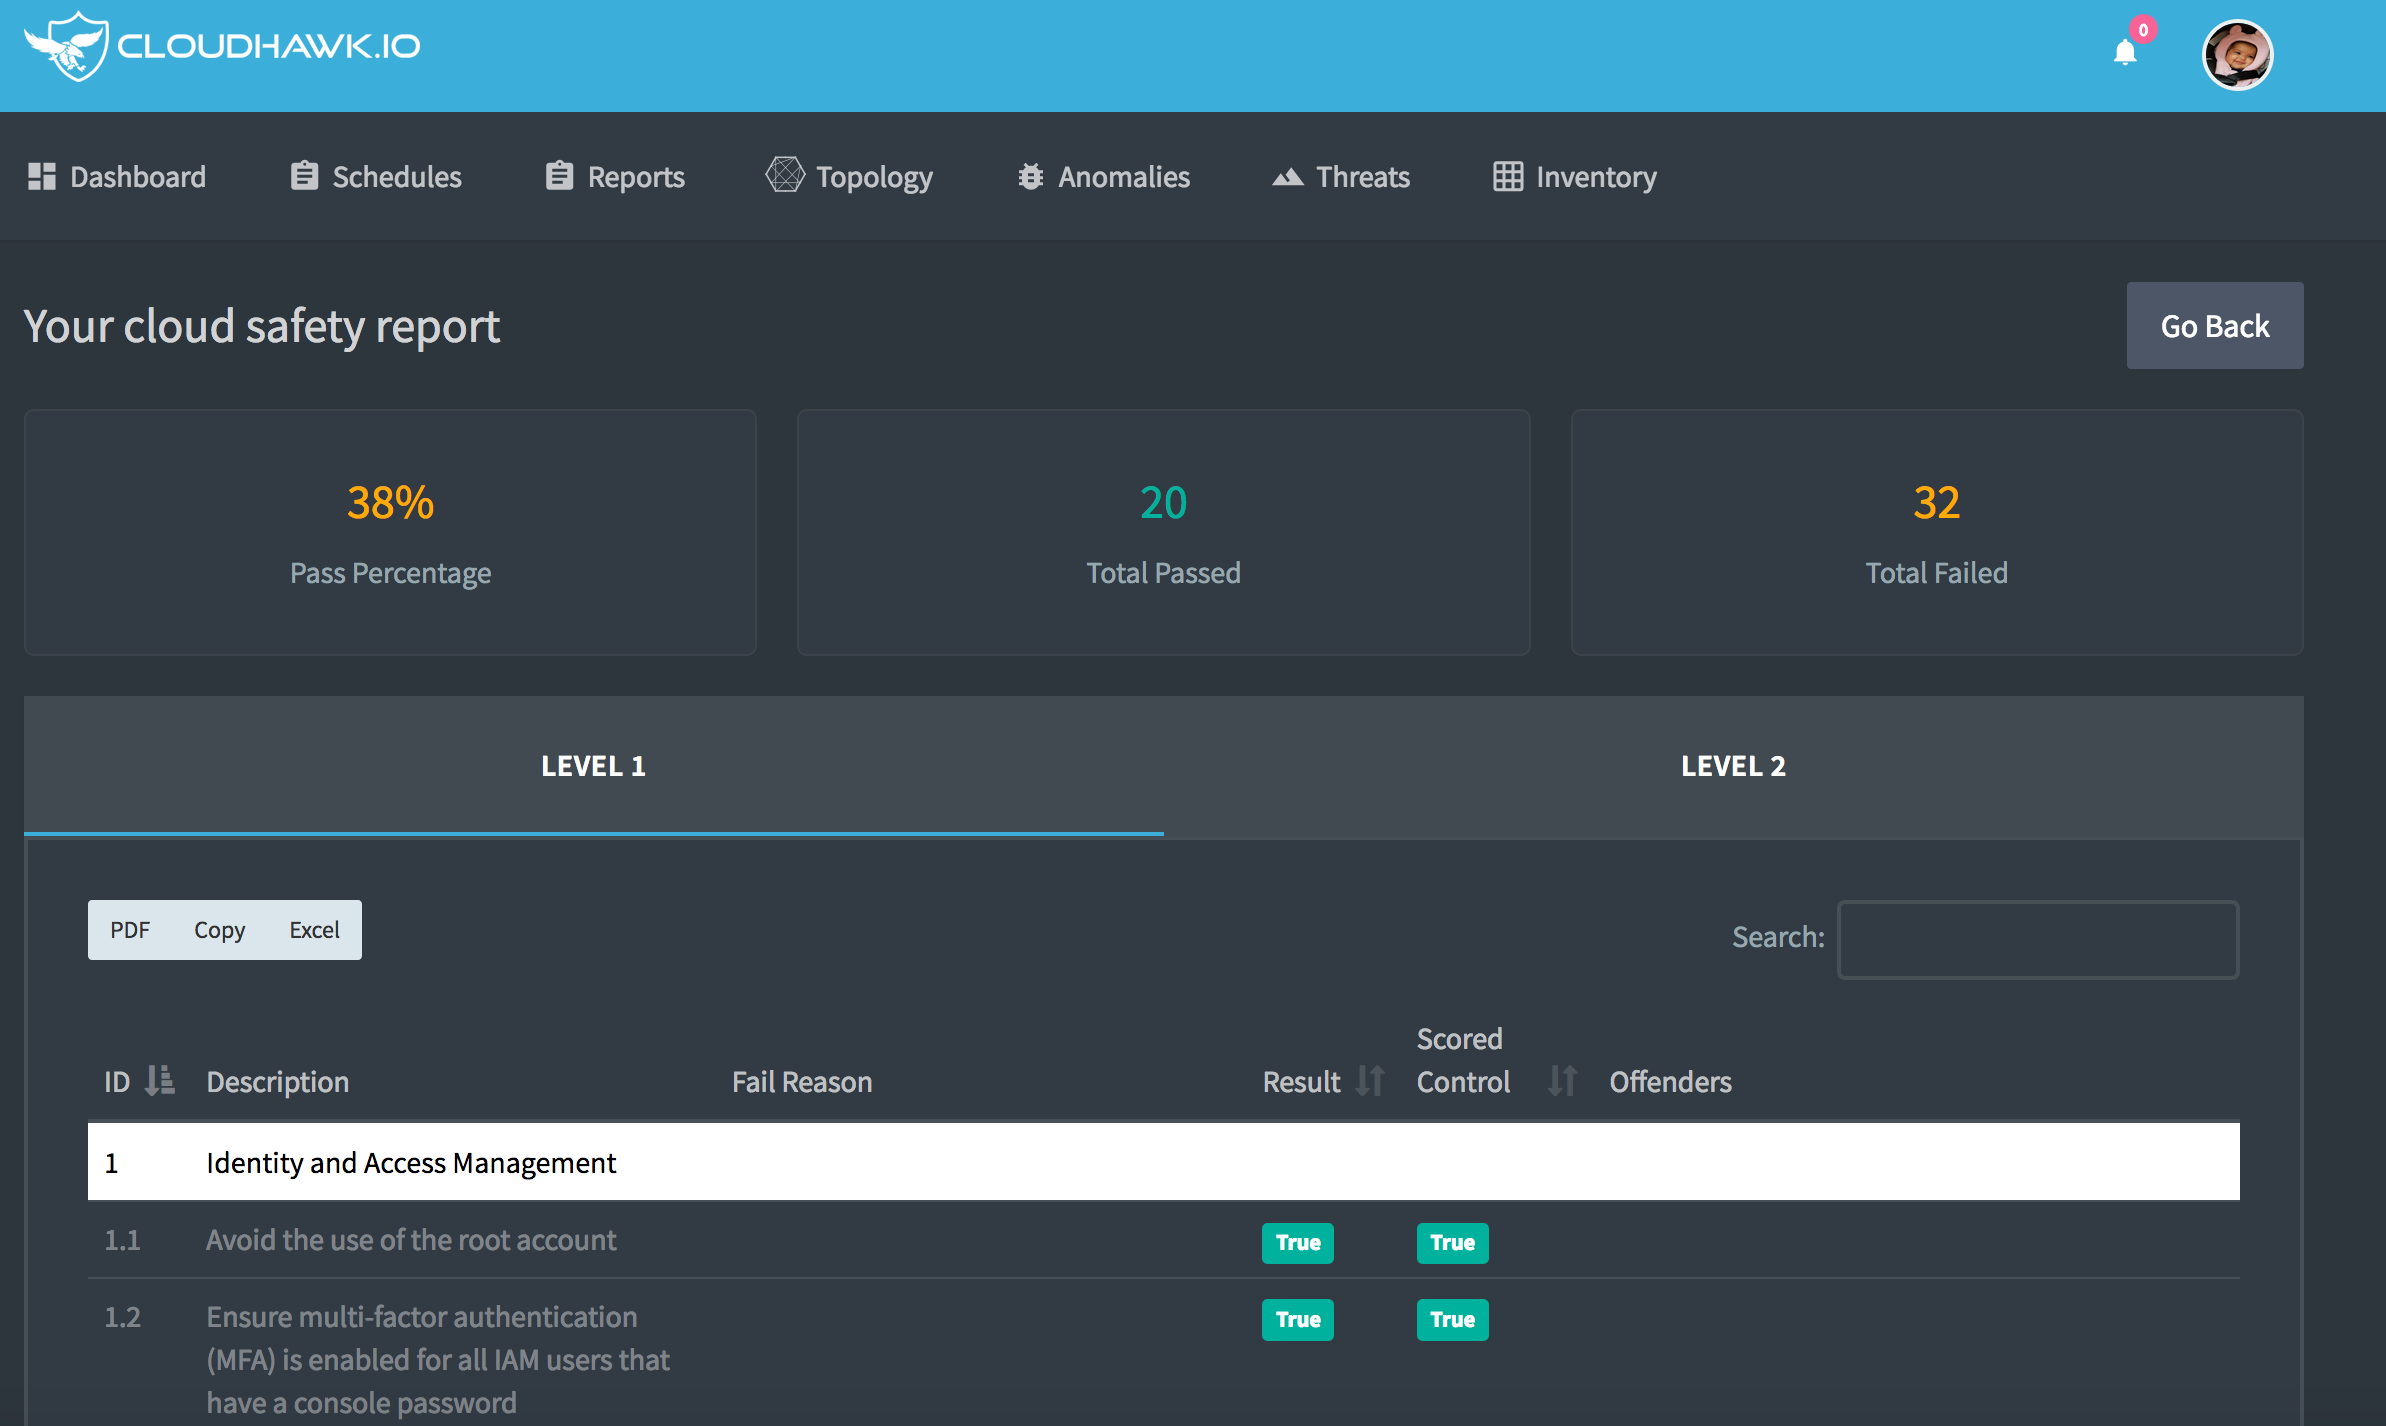Sort results using the Result column arrows
Screen dimensions: 2386x1426
click(1371, 1081)
